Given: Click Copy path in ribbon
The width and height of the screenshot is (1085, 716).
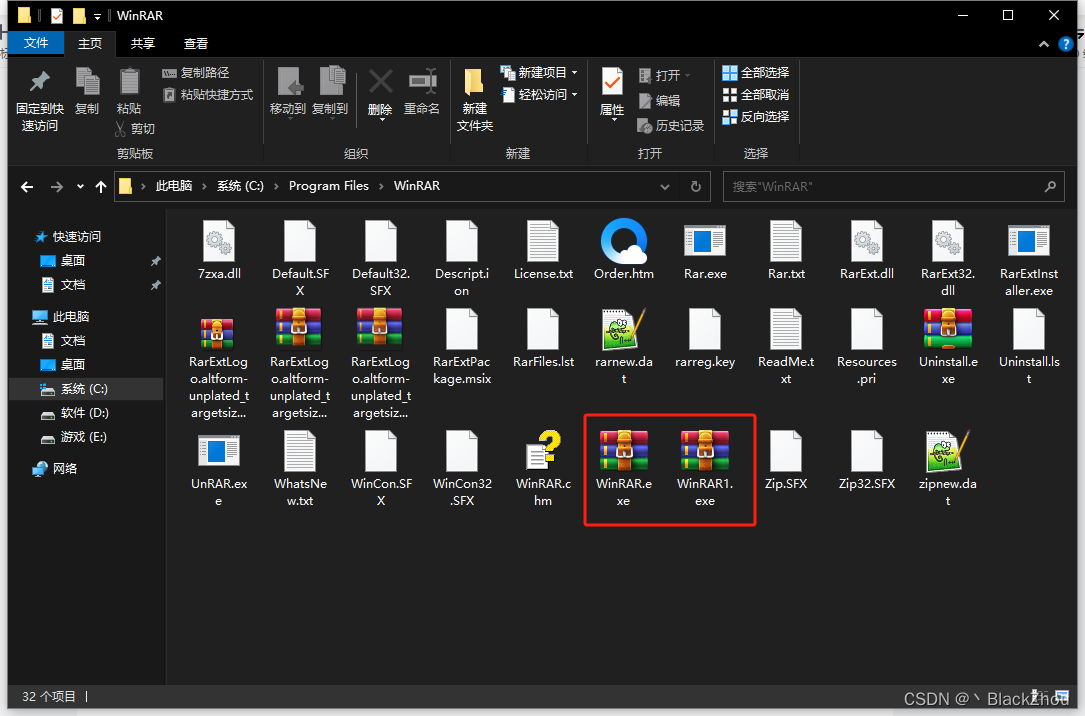Looking at the screenshot, I should point(196,73).
